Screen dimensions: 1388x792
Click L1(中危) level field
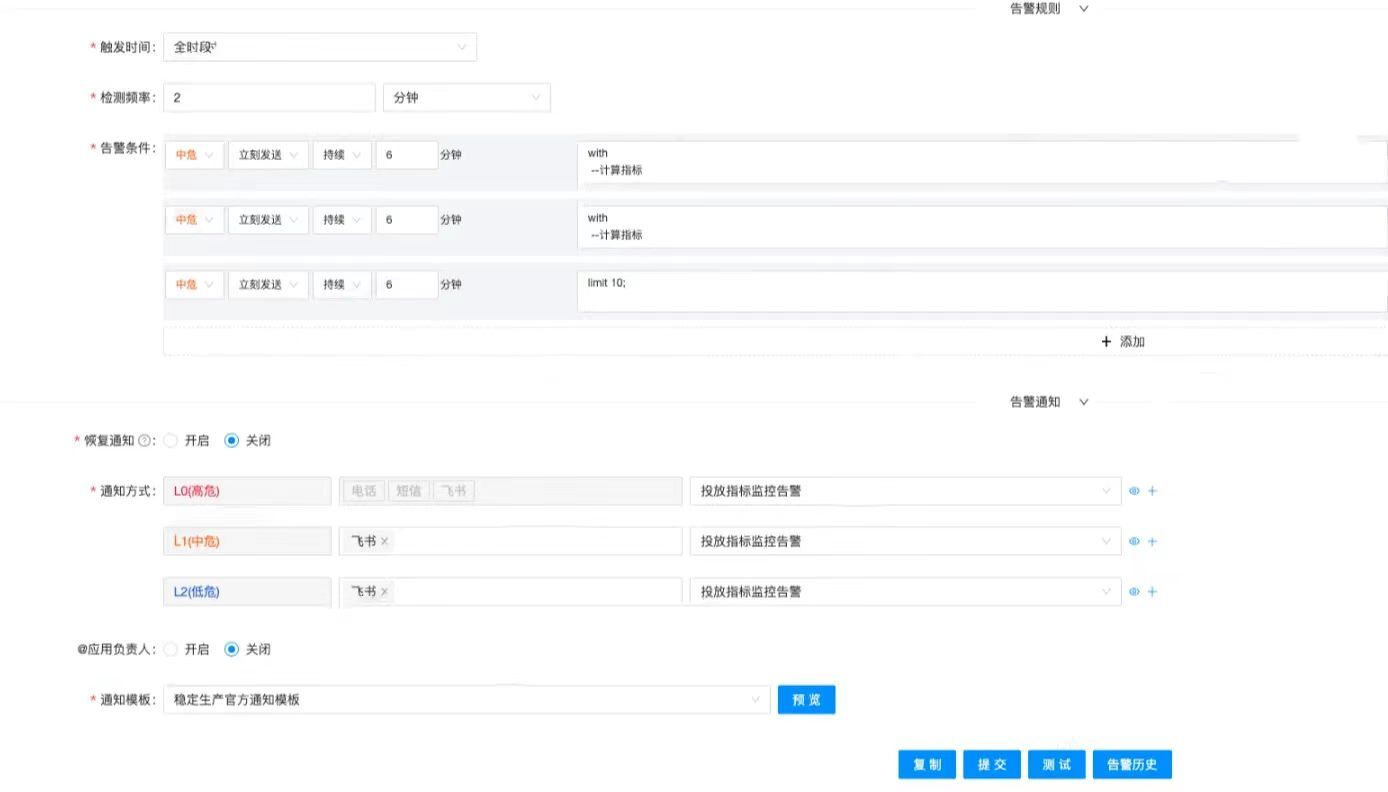pyautogui.click(x=247, y=541)
